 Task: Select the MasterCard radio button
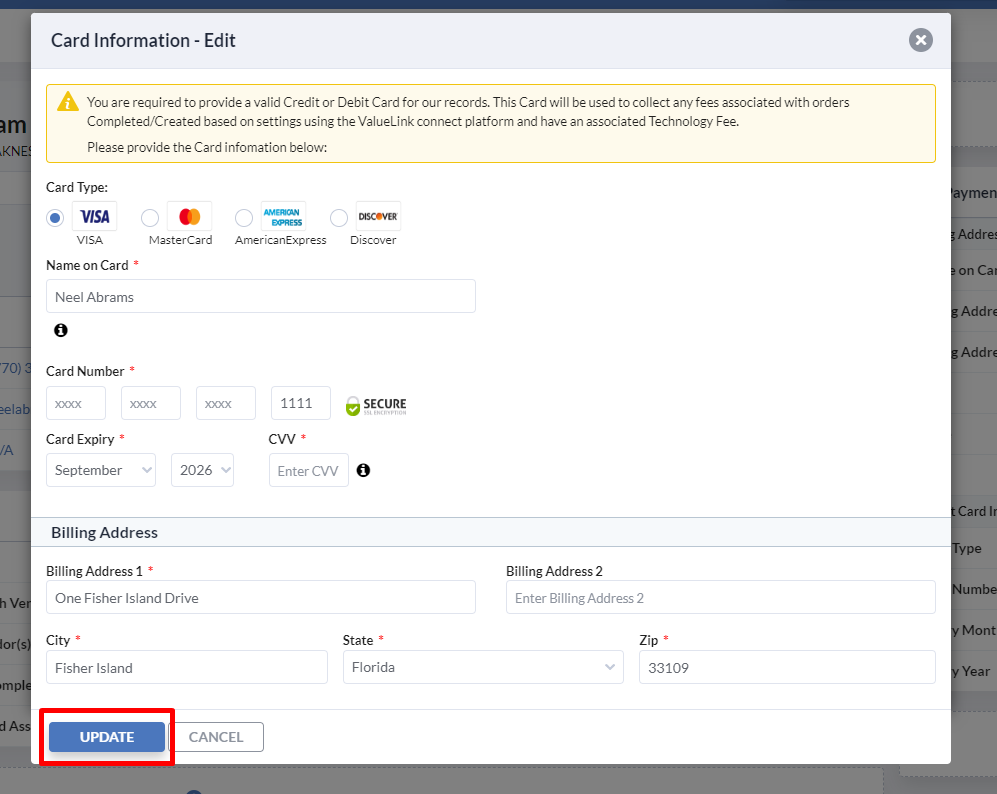pos(150,218)
